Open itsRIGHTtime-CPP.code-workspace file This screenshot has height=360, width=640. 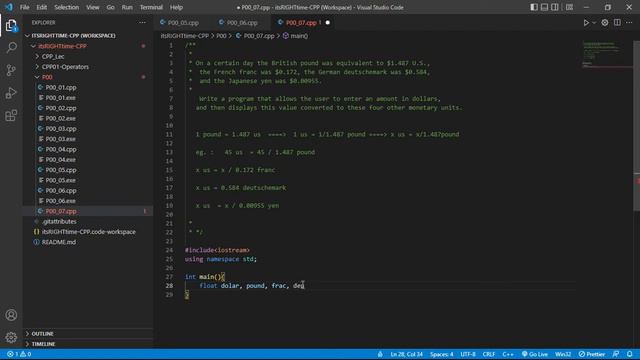(88, 232)
